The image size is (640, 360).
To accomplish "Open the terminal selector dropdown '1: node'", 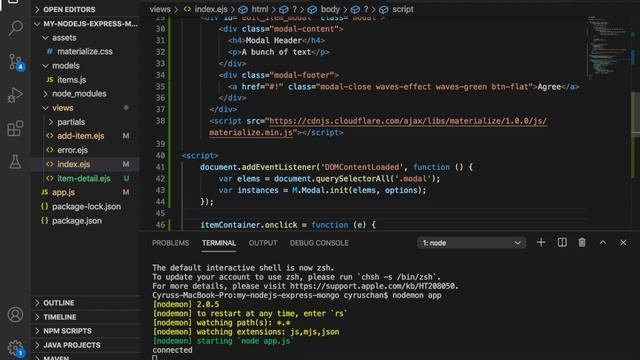I will (471, 243).
